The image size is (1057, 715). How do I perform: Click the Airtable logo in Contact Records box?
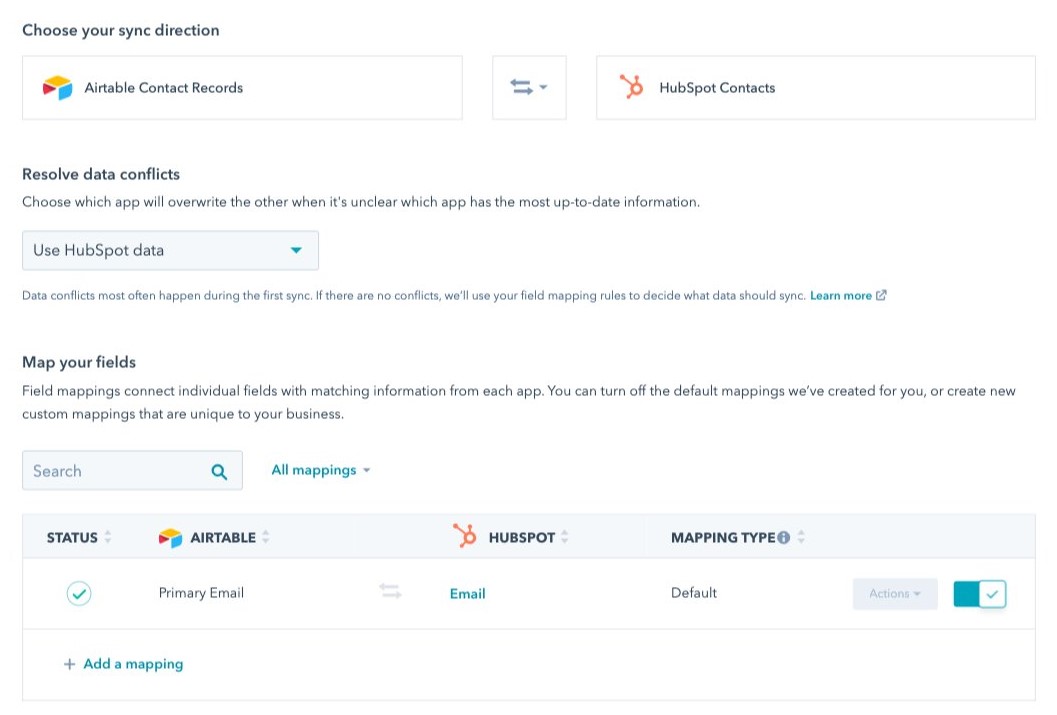coord(57,88)
